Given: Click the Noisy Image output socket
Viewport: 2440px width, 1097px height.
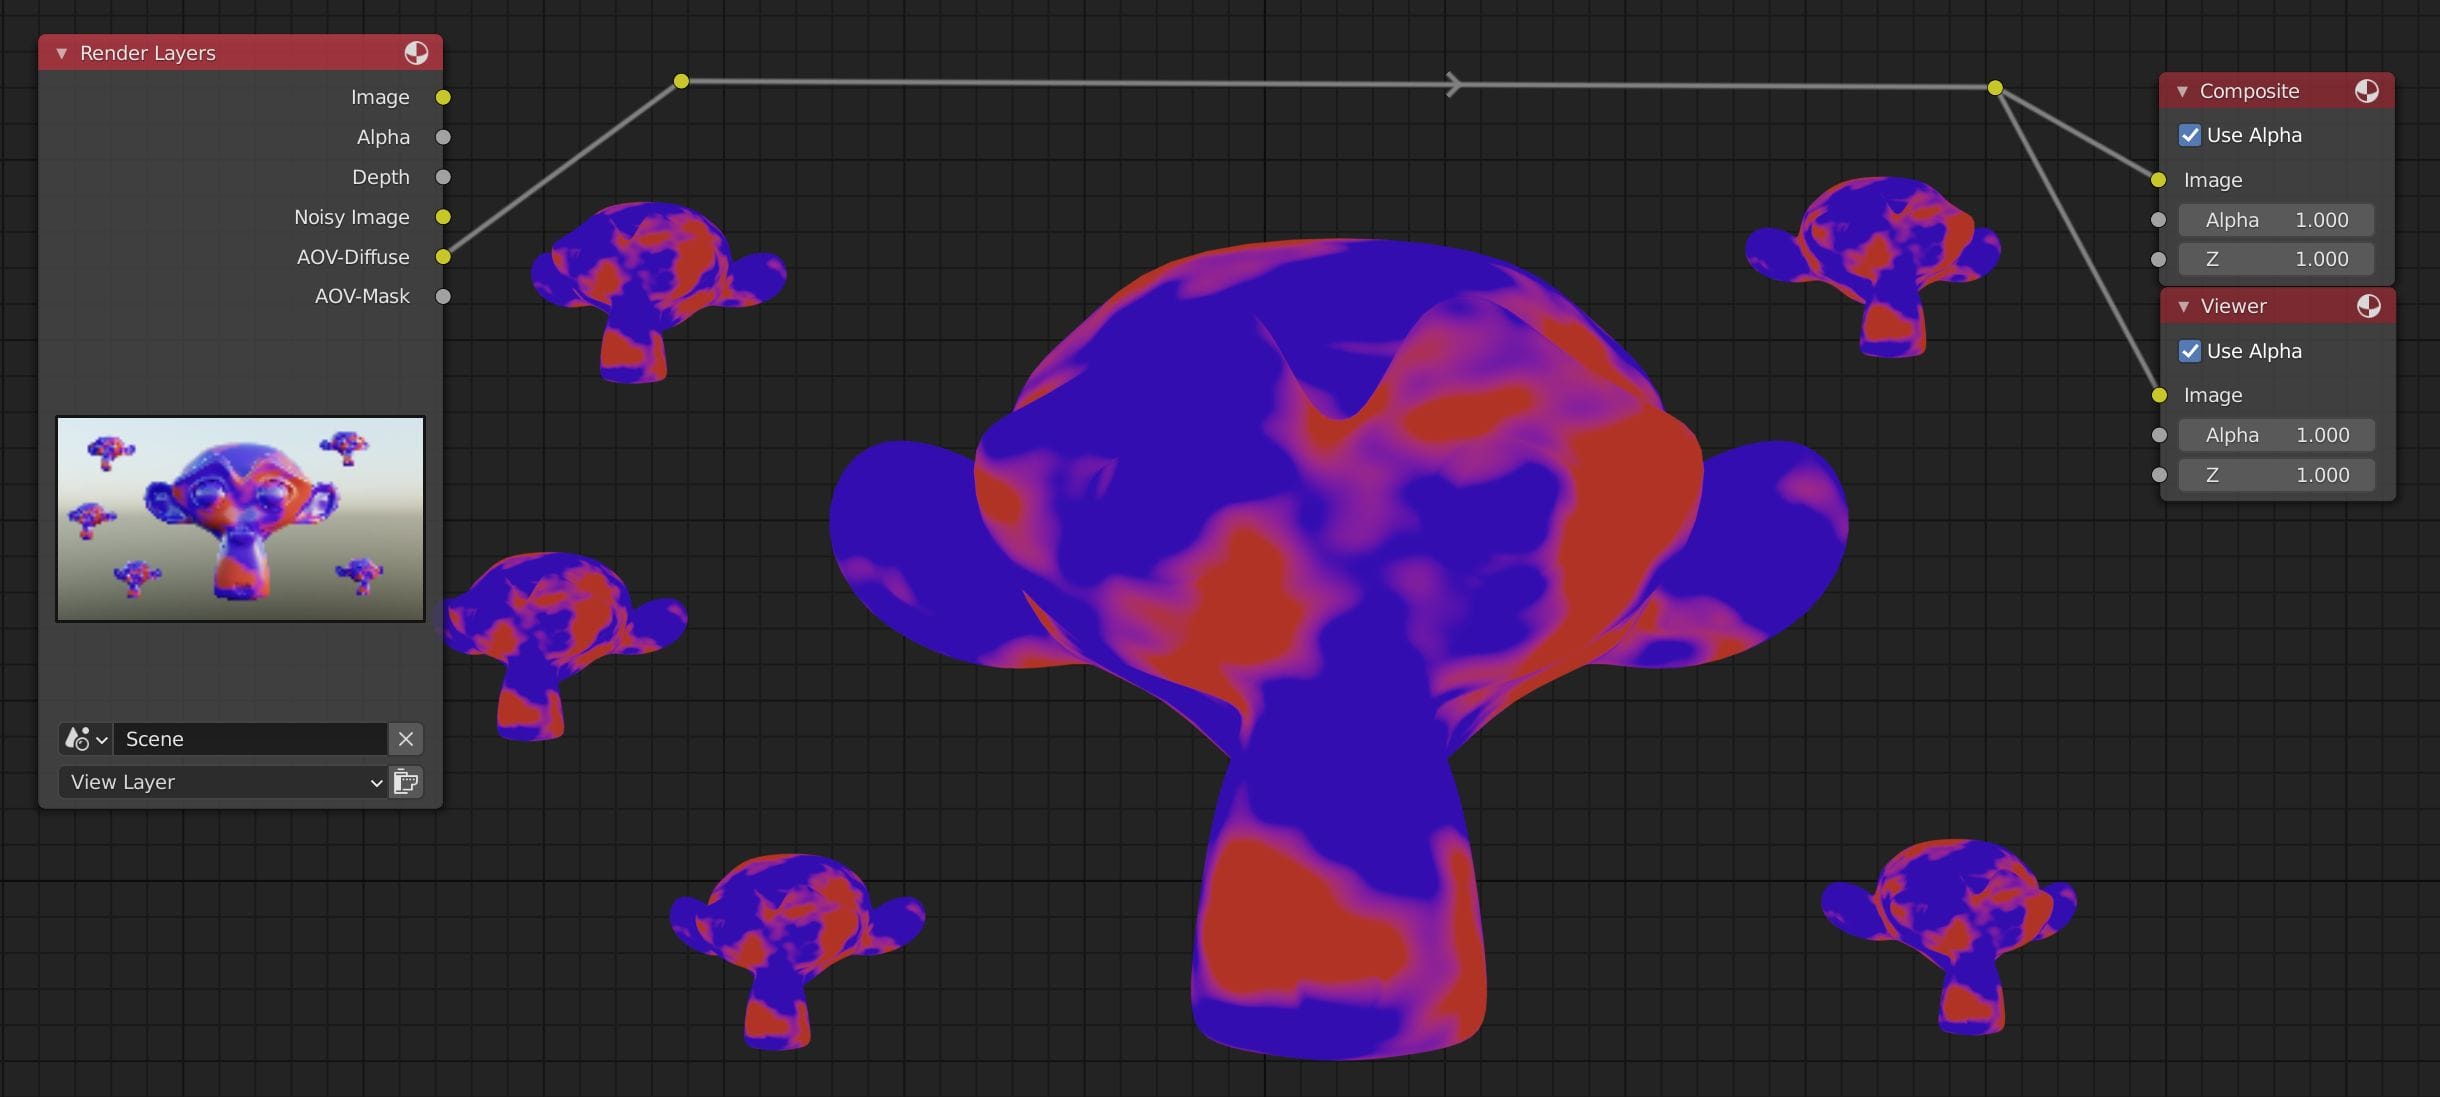Looking at the screenshot, I should tap(444, 216).
